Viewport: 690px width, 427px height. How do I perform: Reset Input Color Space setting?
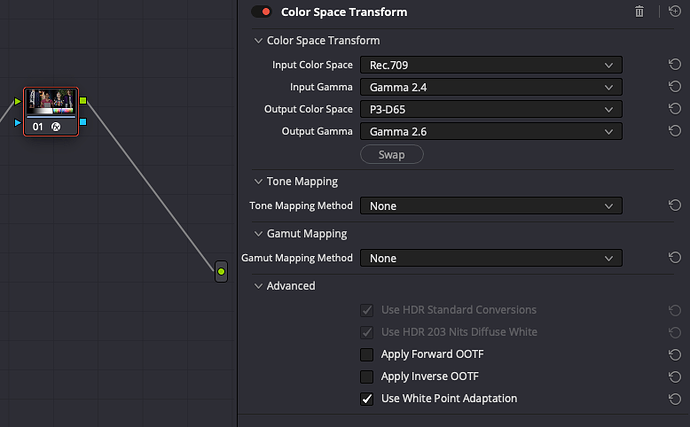(675, 65)
